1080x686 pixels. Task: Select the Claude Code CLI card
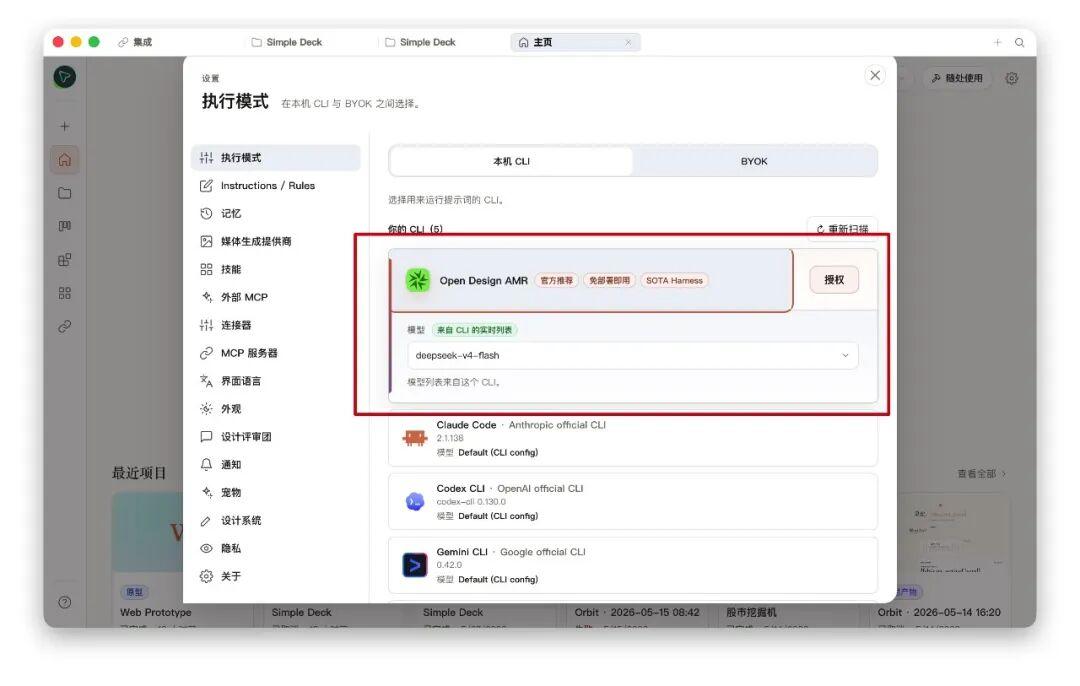coord(632,439)
